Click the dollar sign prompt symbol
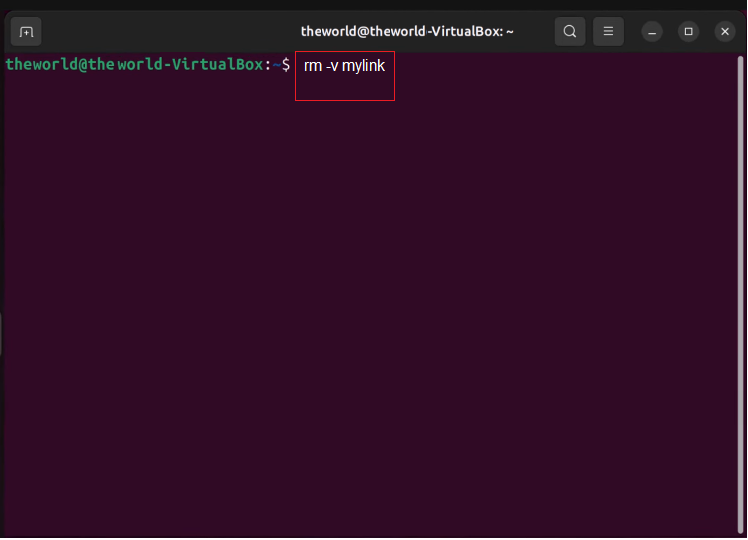The height and width of the screenshot is (540, 748). [286, 64]
